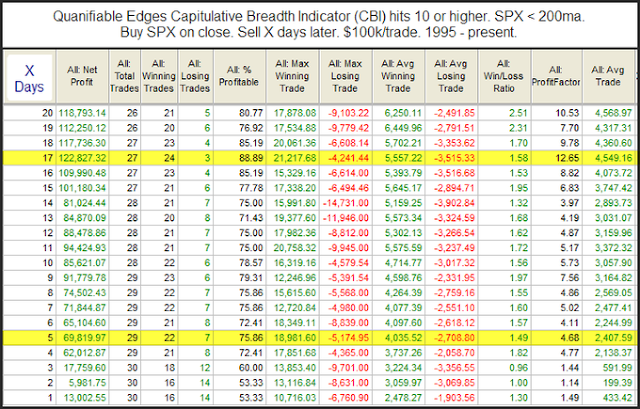Click net profit value 112,250.12

pos(82,128)
